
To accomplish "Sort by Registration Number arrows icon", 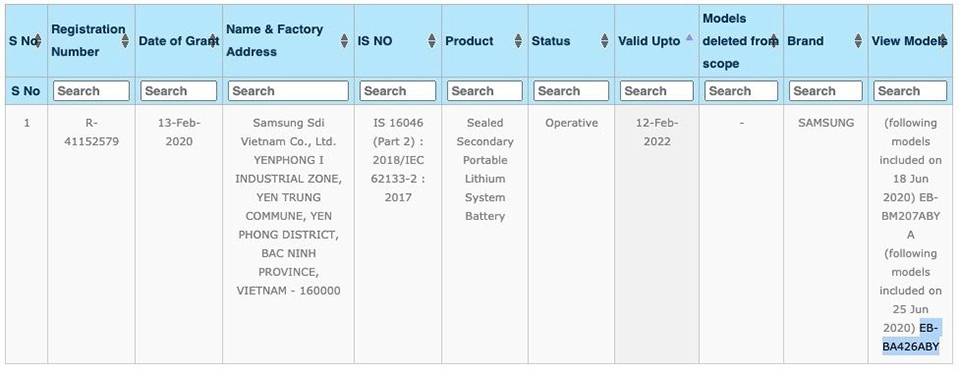I will click(126, 41).
